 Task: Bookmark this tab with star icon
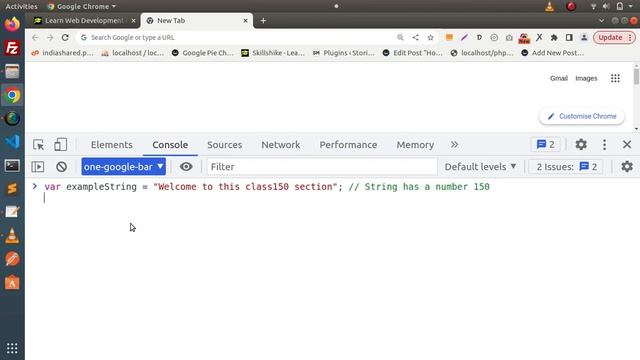(430, 38)
